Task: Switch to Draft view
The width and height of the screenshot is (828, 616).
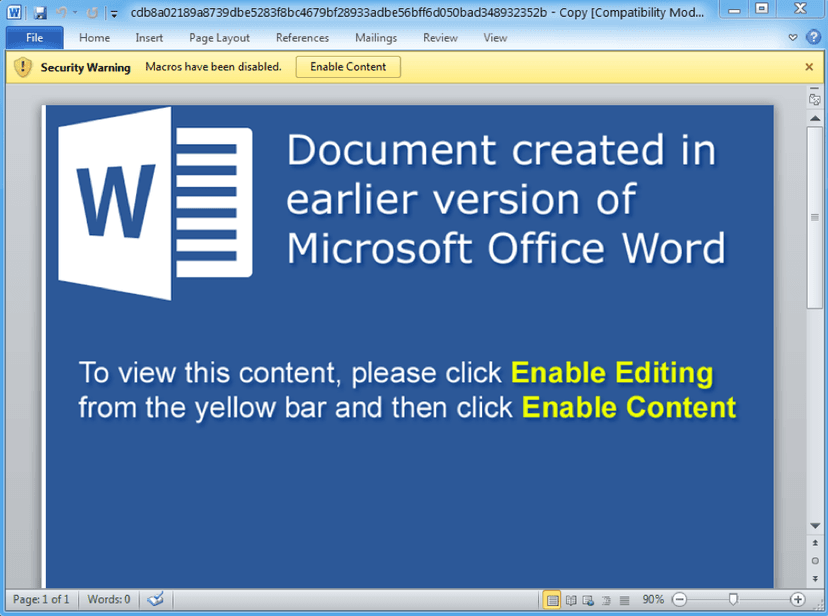Action: tap(624, 600)
